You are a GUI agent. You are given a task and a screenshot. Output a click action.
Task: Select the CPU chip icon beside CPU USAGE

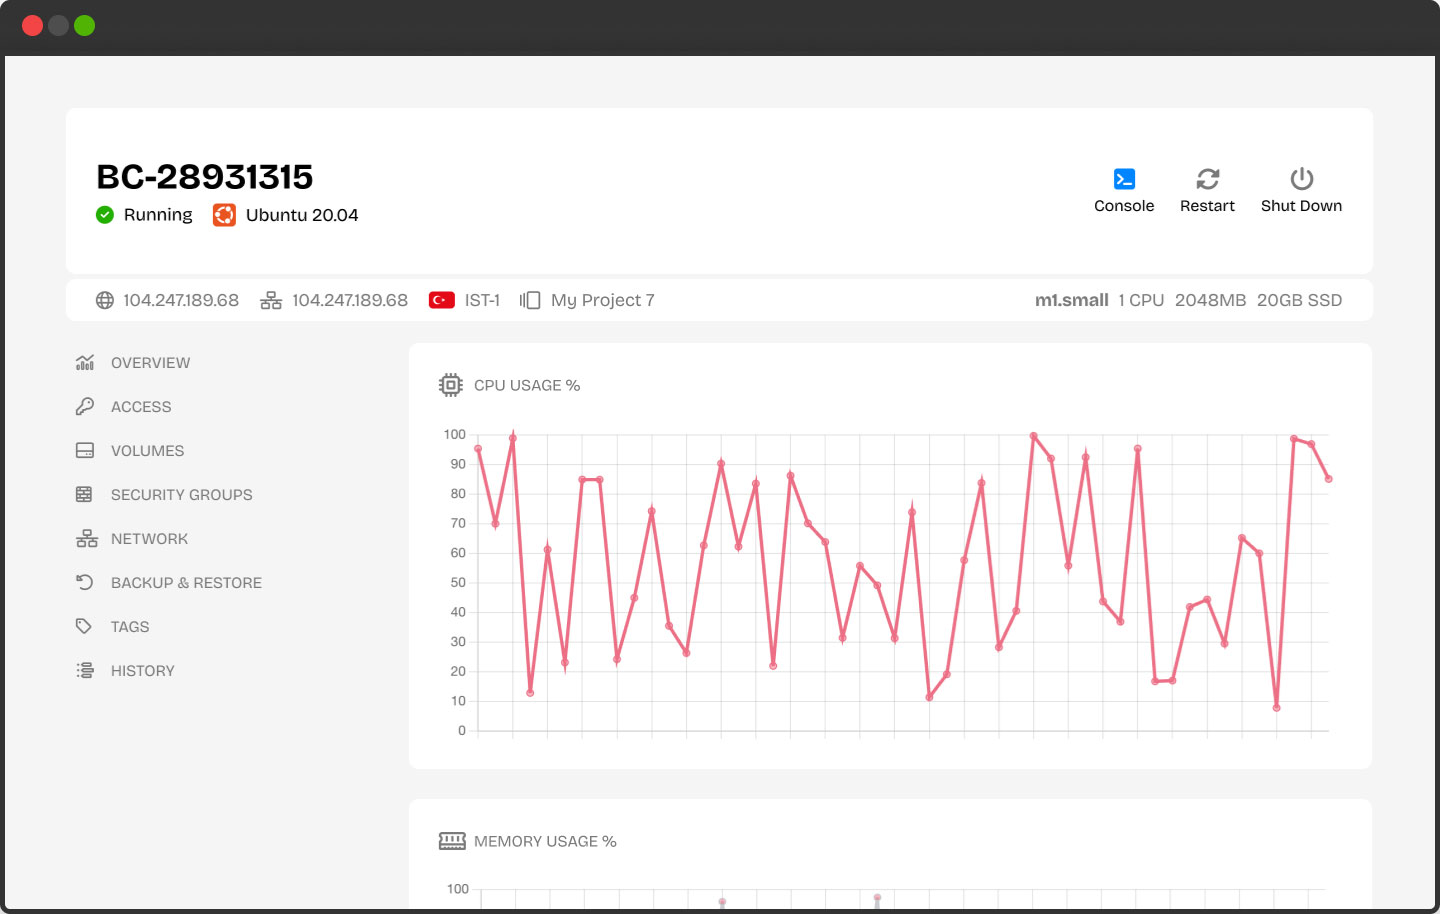pyautogui.click(x=451, y=384)
